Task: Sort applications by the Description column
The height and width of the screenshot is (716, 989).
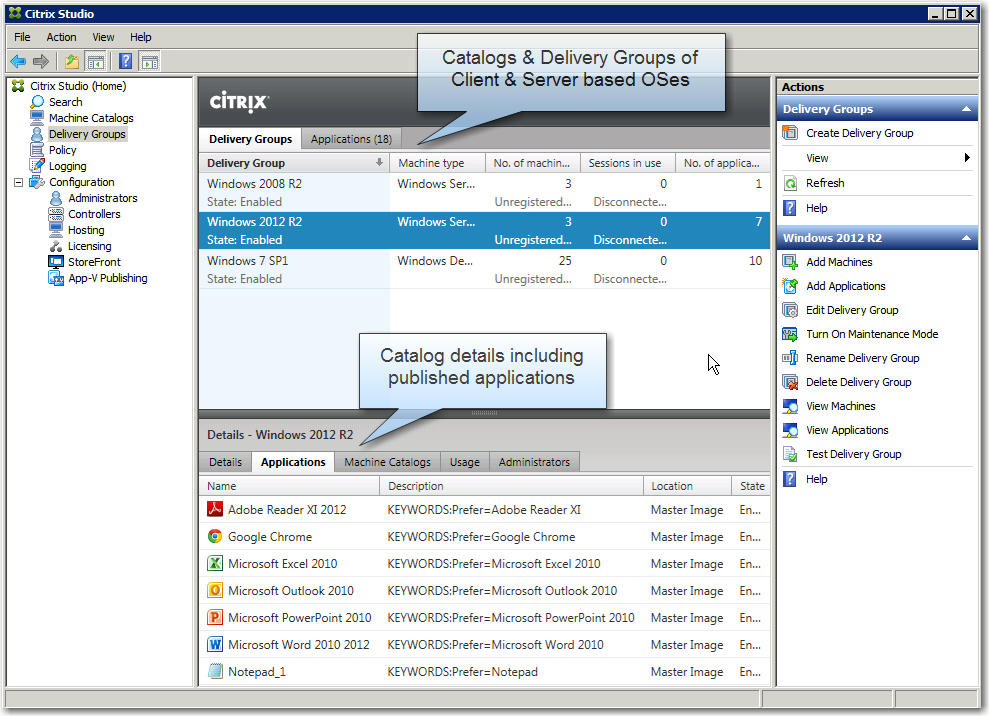Action: pos(512,486)
